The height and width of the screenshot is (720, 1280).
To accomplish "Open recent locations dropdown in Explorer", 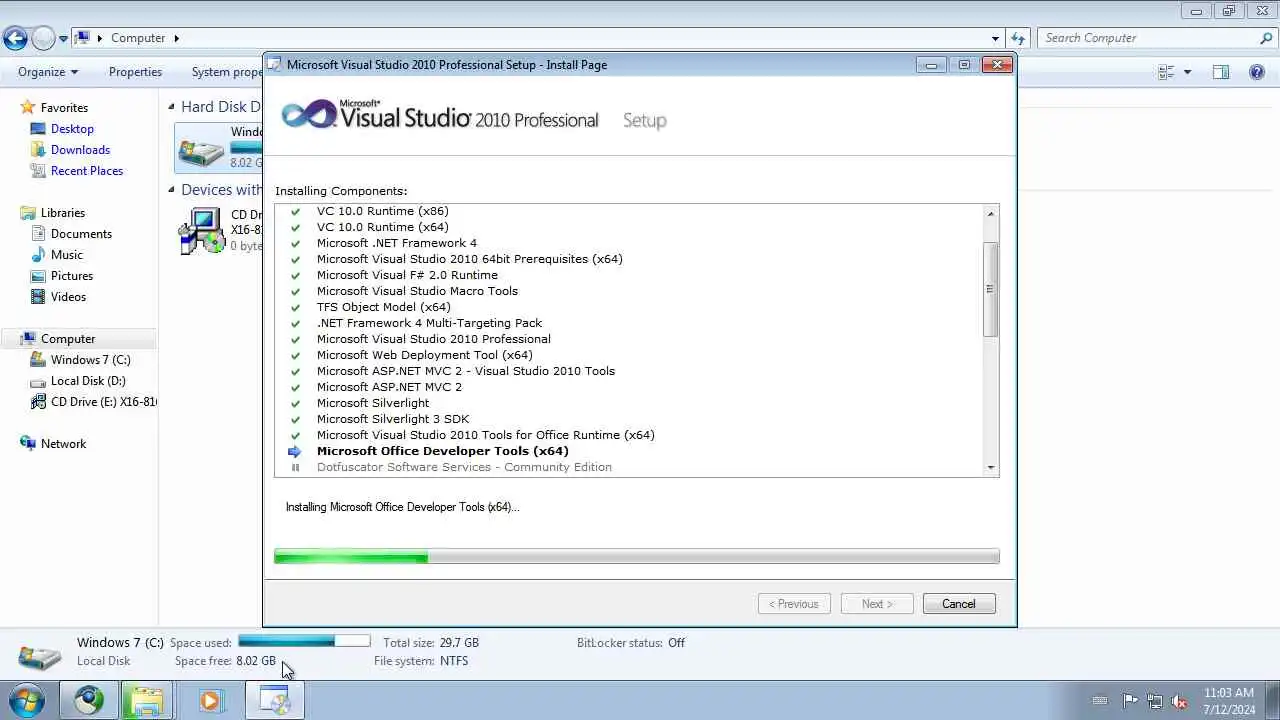I will coord(63,39).
